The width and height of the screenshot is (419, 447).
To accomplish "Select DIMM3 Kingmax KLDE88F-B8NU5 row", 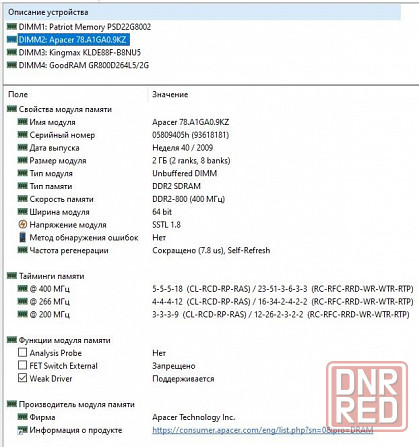I will (74, 53).
